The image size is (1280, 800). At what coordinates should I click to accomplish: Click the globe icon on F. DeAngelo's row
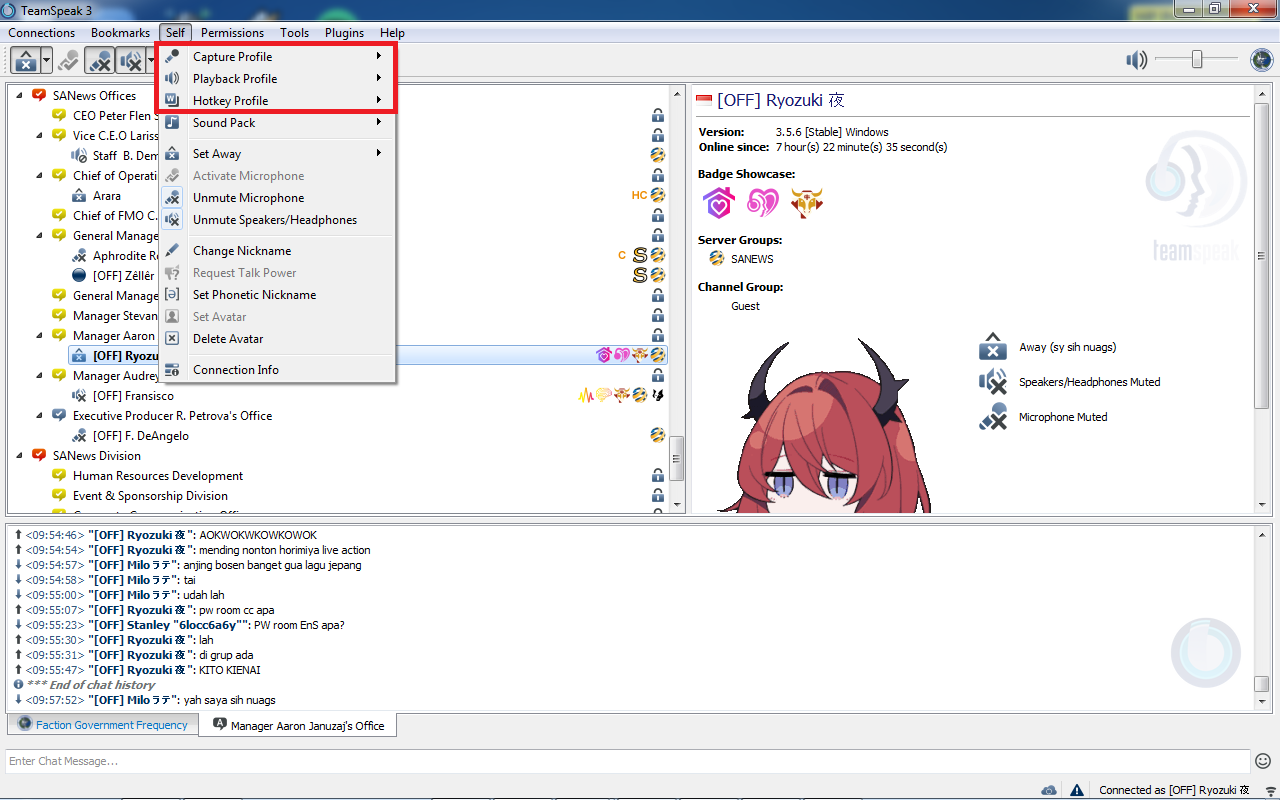tap(658, 436)
